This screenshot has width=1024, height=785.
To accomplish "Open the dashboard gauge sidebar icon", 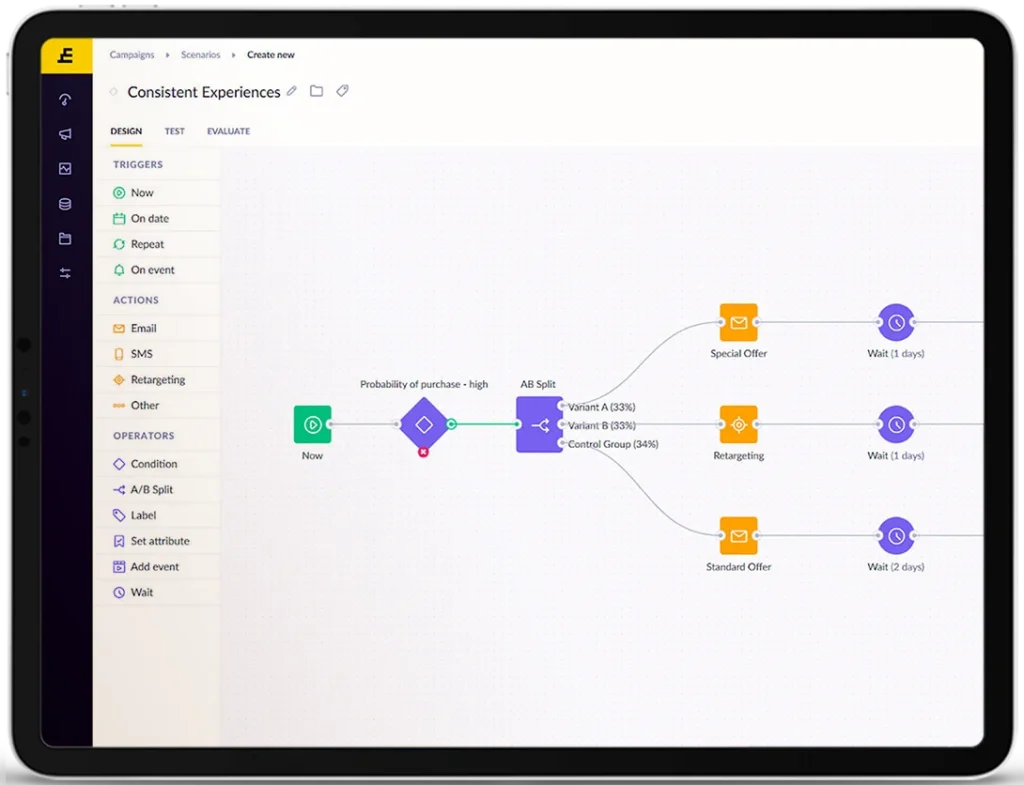I will click(65, 99).
